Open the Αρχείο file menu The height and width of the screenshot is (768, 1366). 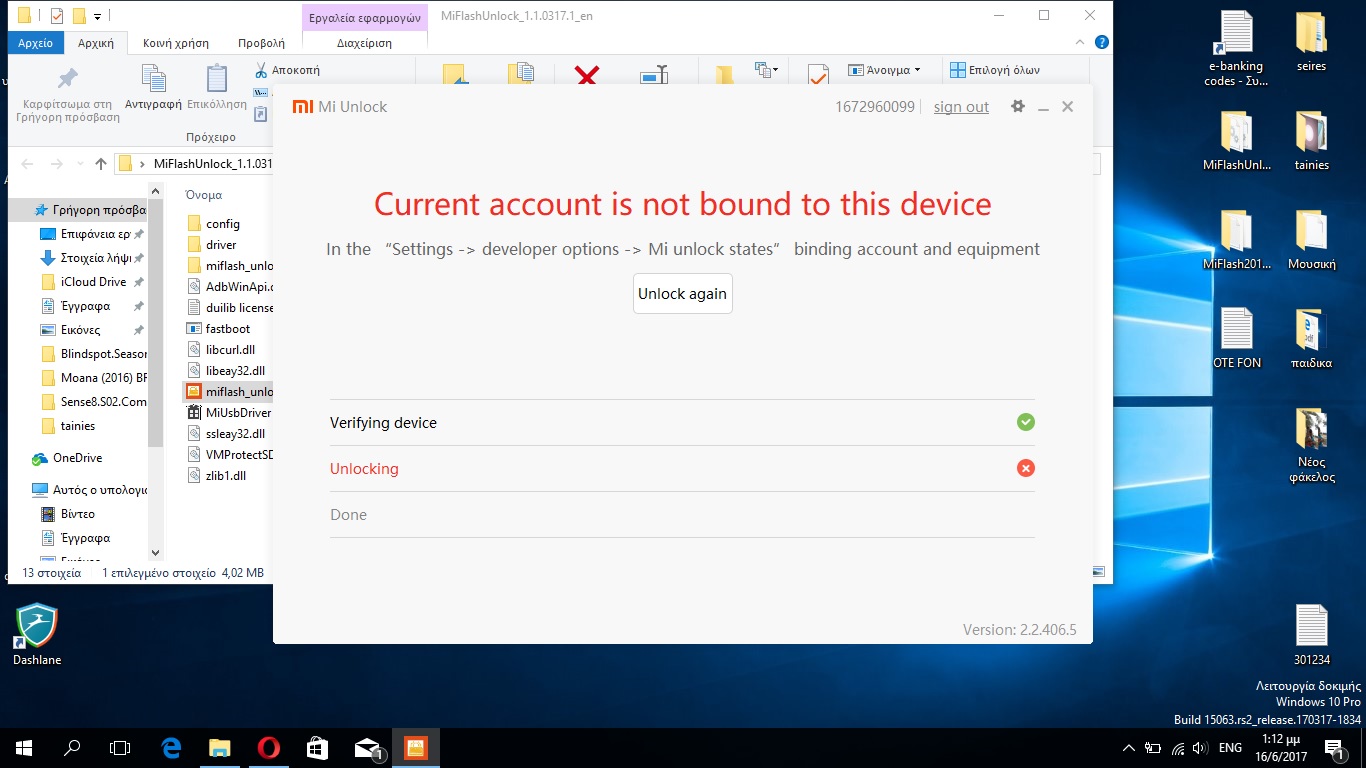click(x=36, y=43)
